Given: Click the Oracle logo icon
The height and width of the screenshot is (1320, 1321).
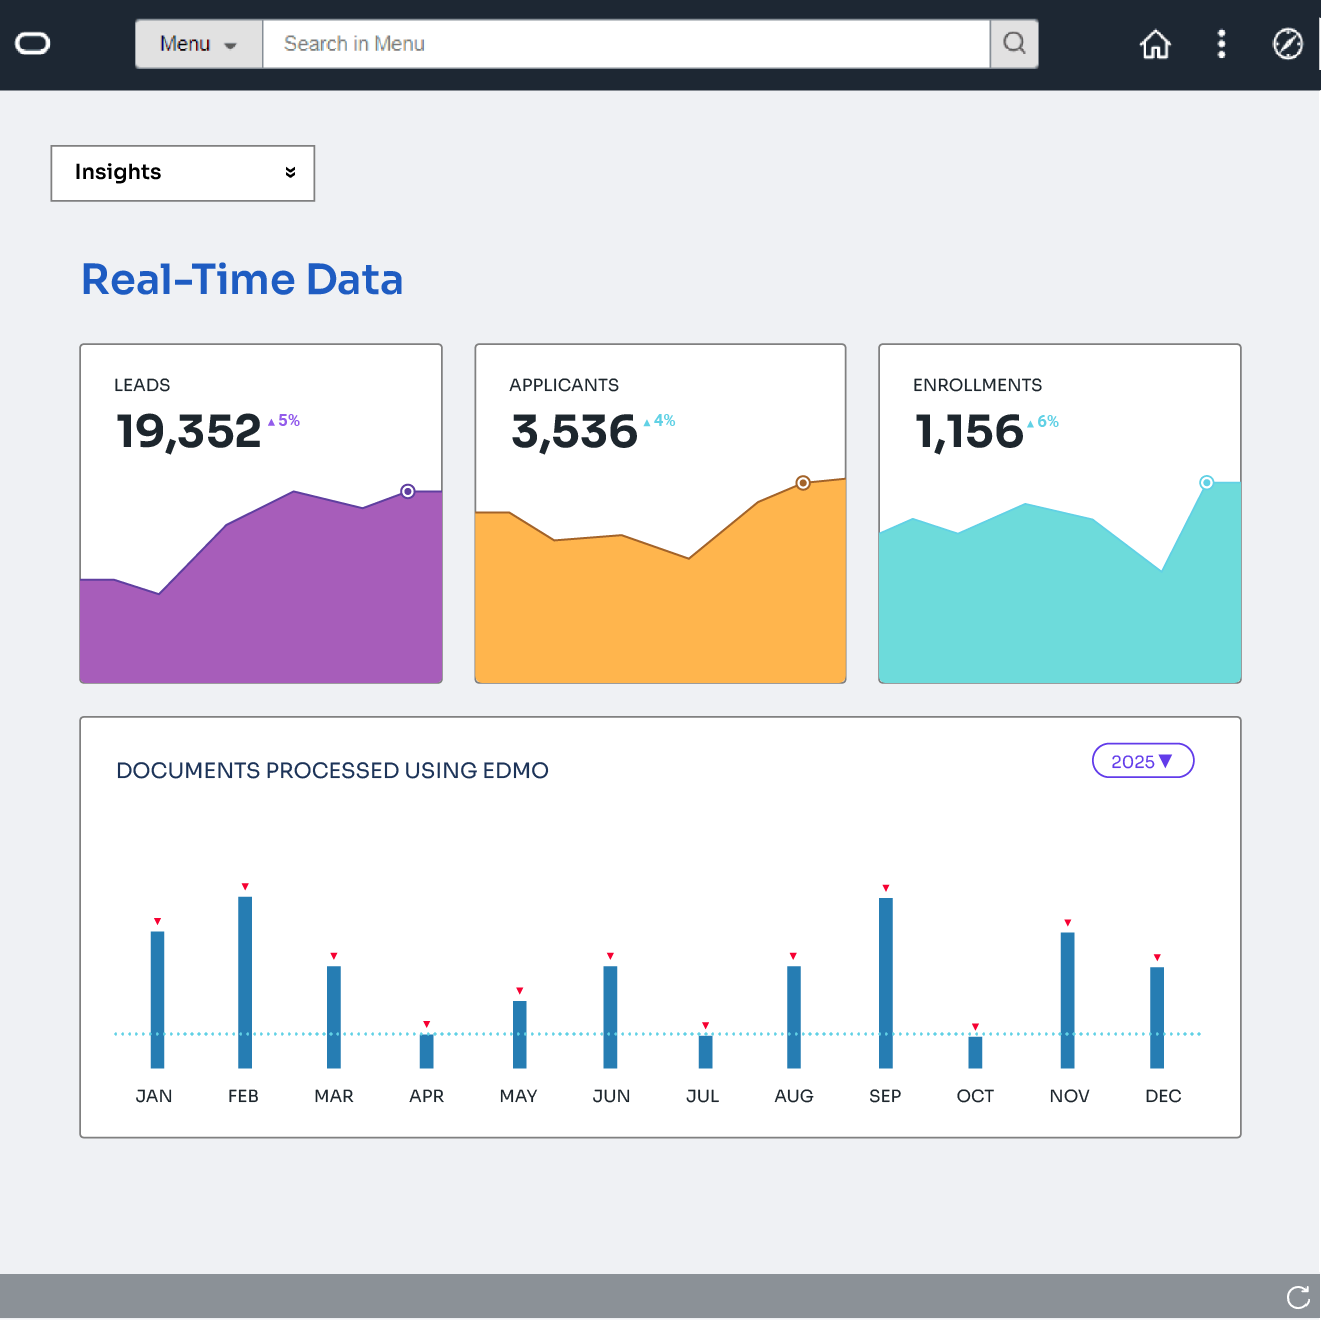Looking at the screenshot, I should pyautogui.click(x=33, y=43).
